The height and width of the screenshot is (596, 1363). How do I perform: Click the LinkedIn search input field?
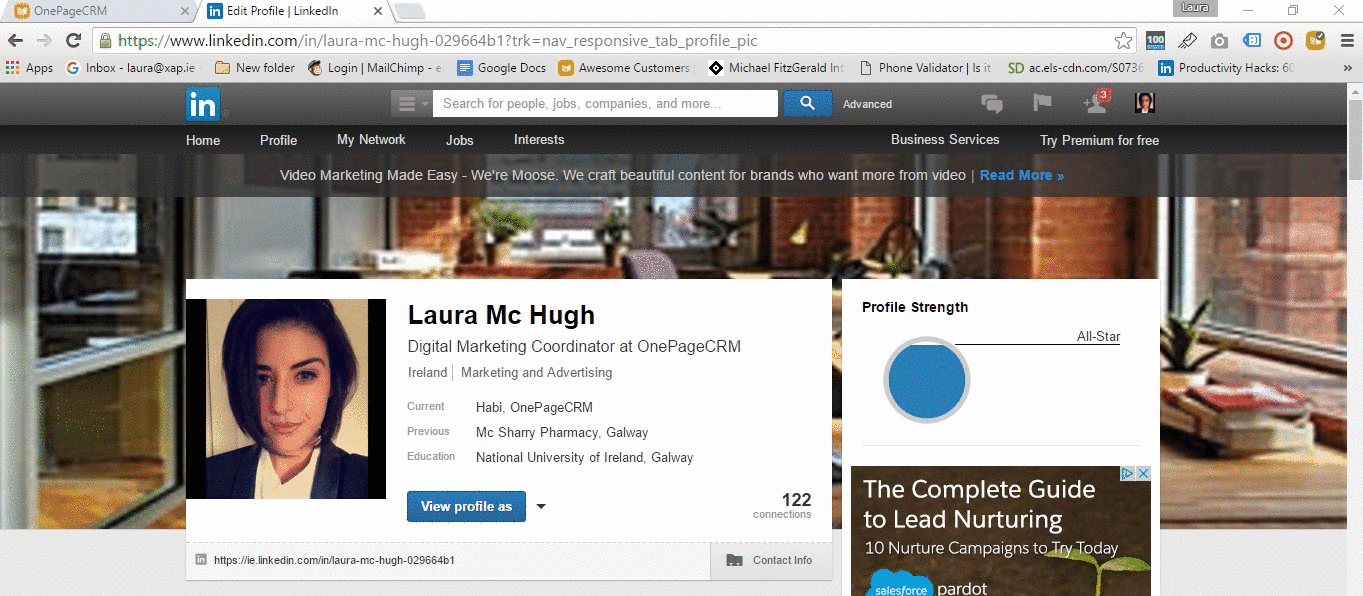(x=605, y=103)
